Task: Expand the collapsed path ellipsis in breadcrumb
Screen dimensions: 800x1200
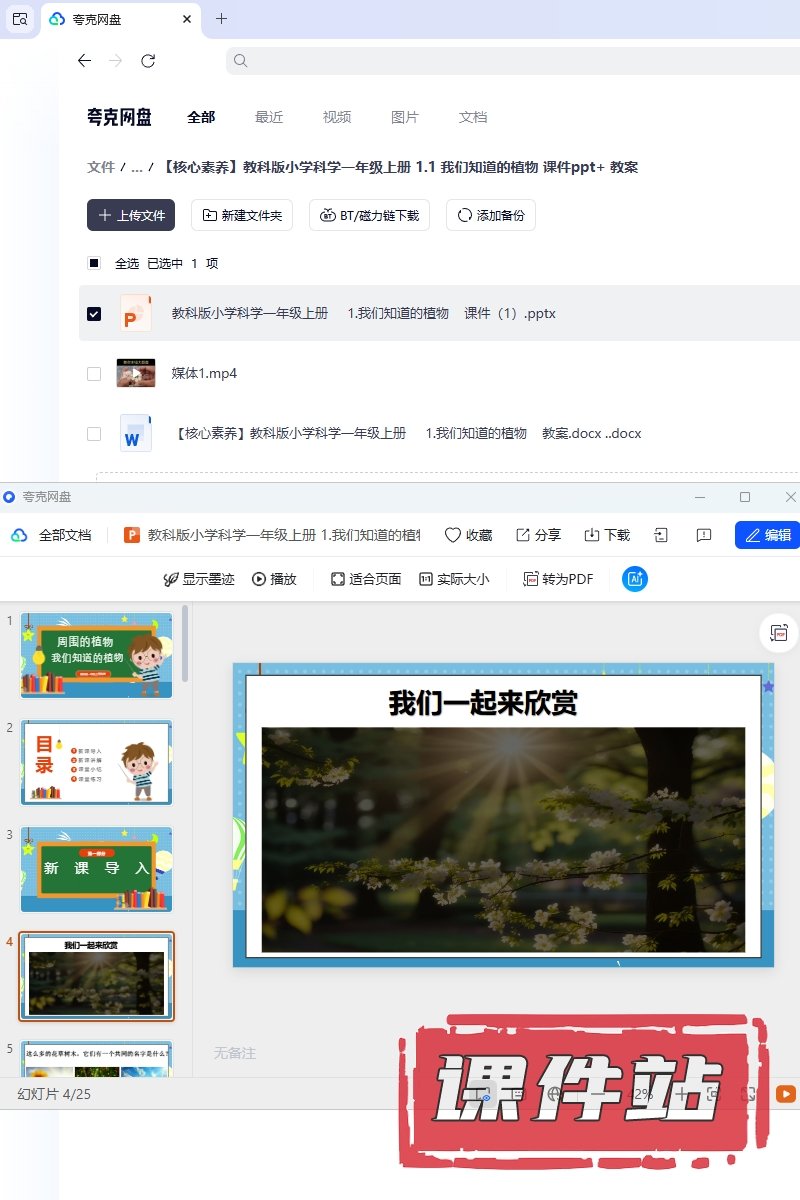Action: pos(137,167)
